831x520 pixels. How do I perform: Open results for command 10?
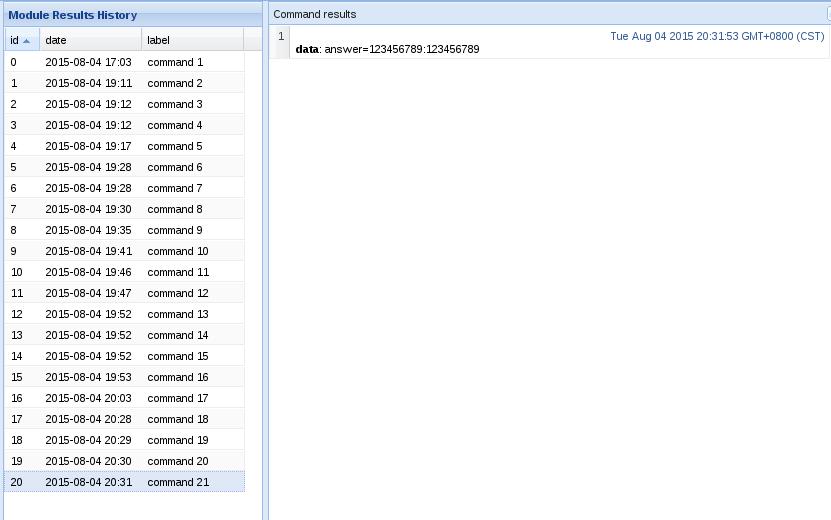click(177, 251)
